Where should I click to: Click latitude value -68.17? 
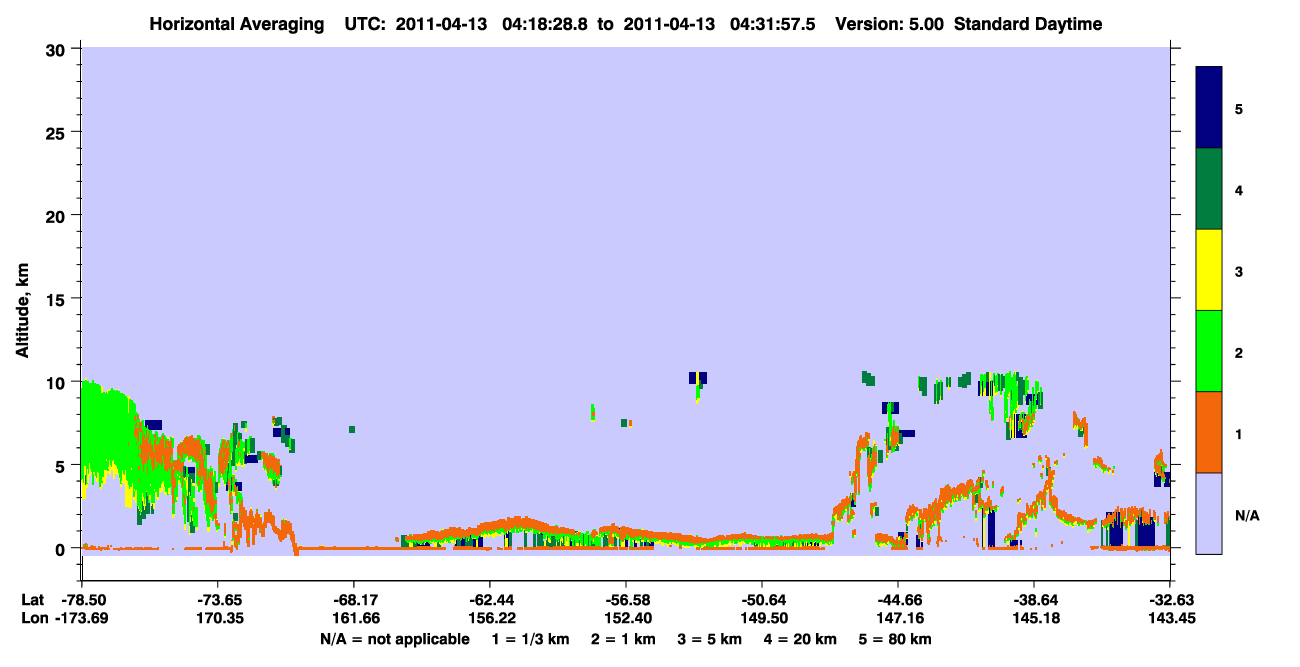pyautogui.click(x=353, y=600)
